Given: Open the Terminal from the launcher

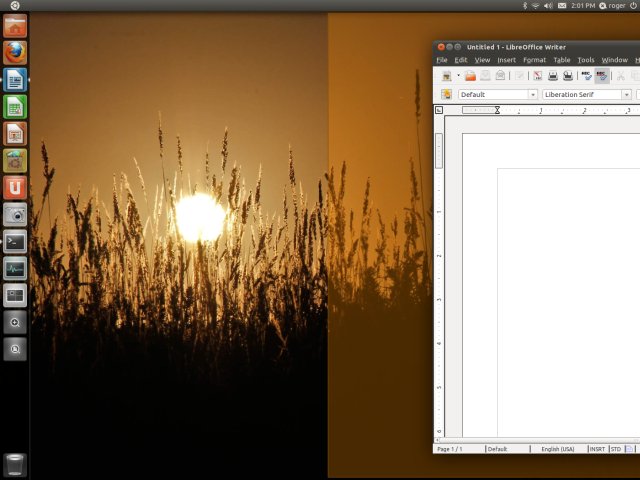Looking at the screenshot, I should pos(15,241).
